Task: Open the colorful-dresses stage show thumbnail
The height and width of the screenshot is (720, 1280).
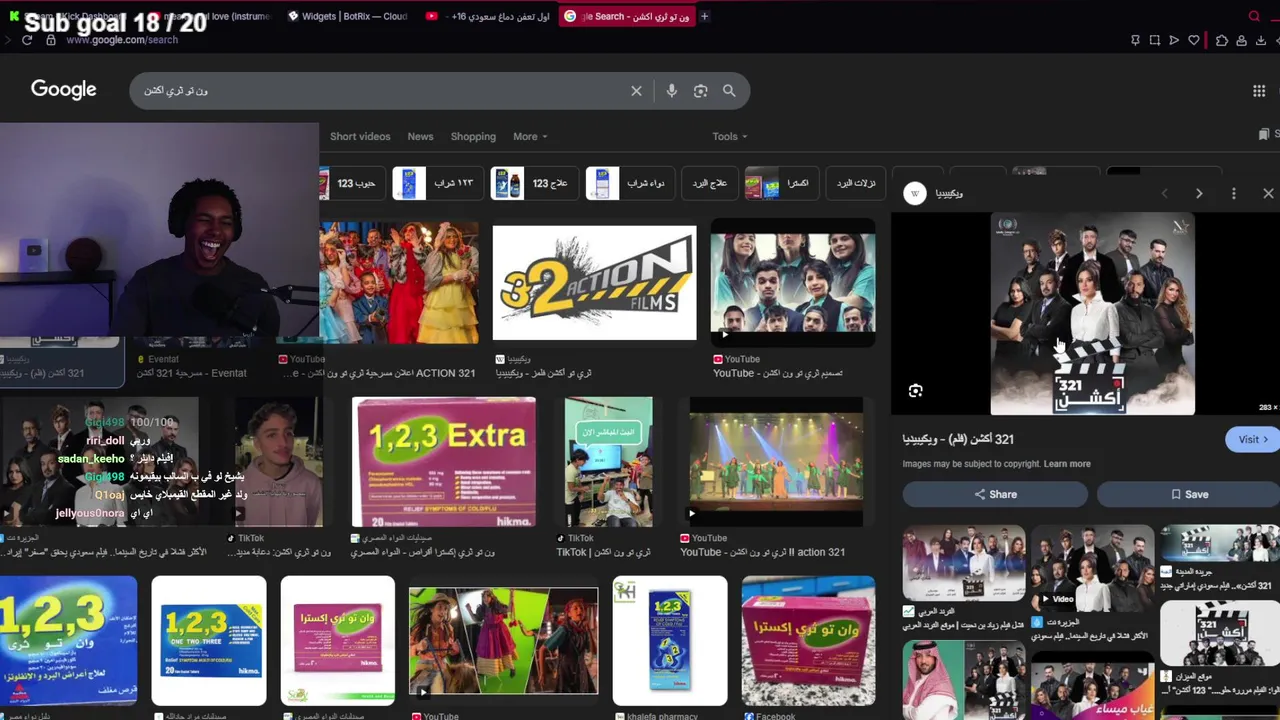Action: (399, 283)
